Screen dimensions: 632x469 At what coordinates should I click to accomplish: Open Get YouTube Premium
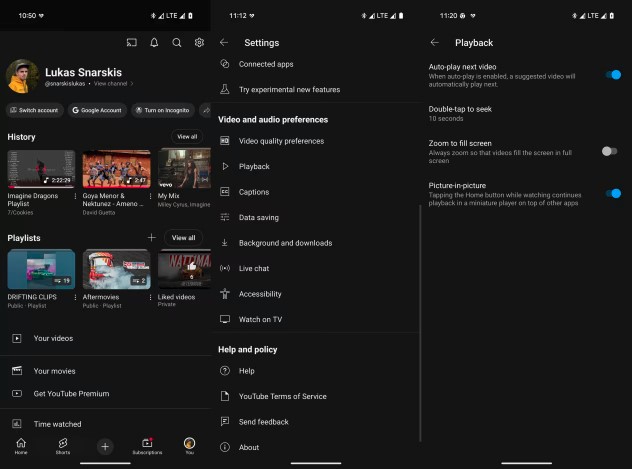tap(105, 394)
